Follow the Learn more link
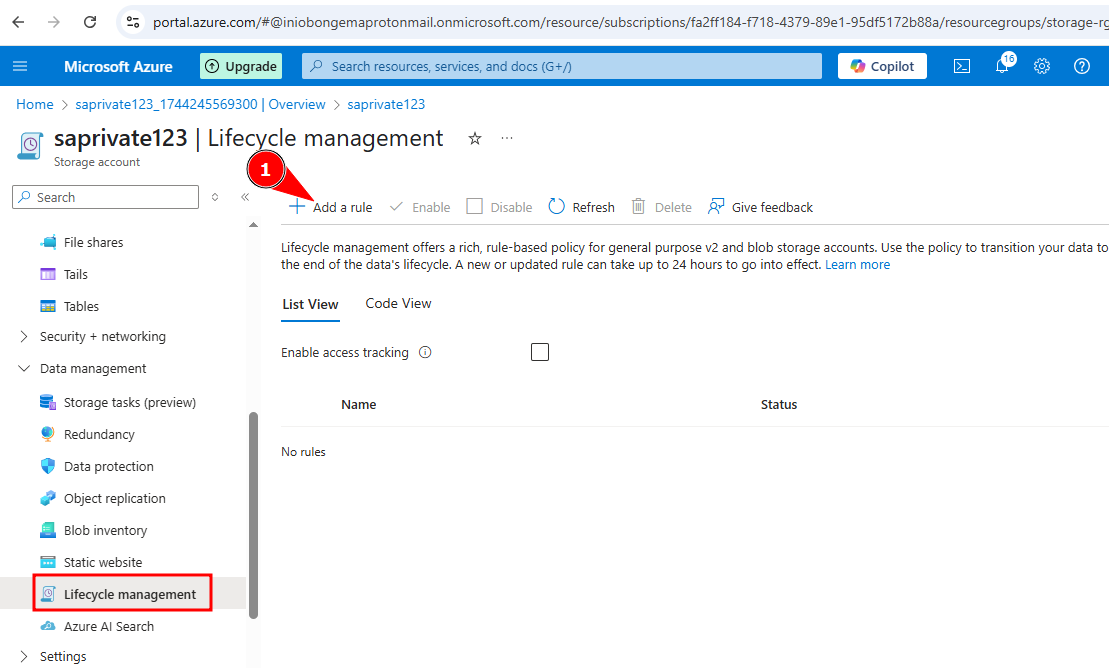This screenshot has width=1109, height=668. pos(857,265)
